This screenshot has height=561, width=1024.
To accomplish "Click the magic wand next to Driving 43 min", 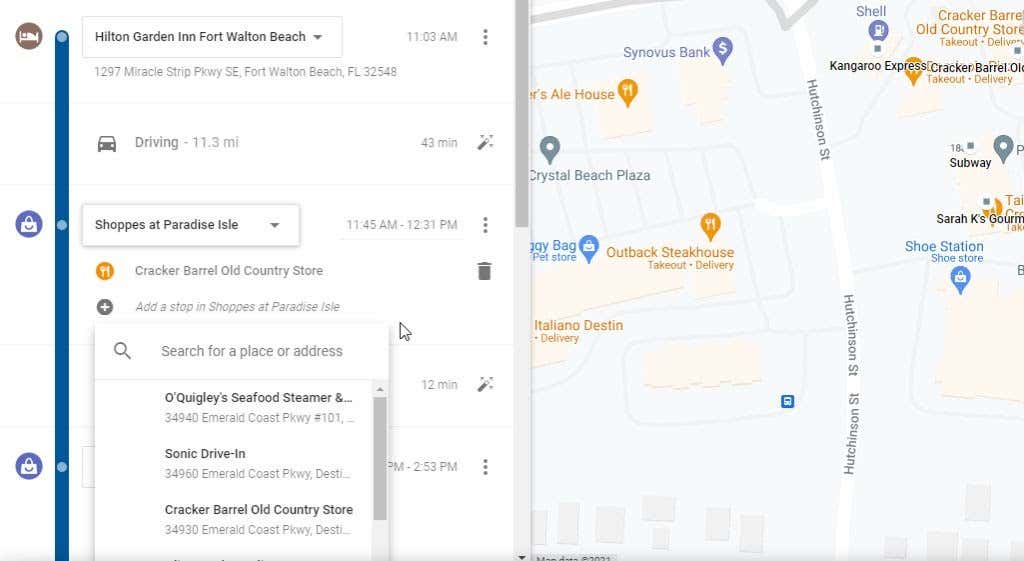I will click(485, 143).
